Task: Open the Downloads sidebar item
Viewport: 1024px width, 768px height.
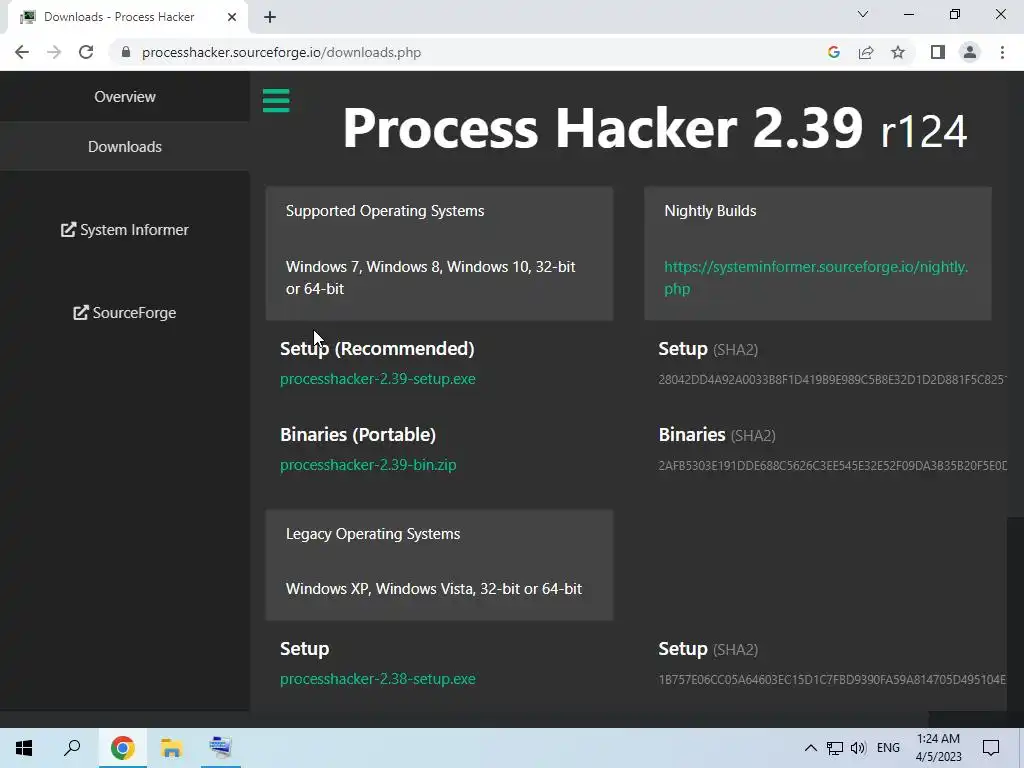Action: pos(125,147)
